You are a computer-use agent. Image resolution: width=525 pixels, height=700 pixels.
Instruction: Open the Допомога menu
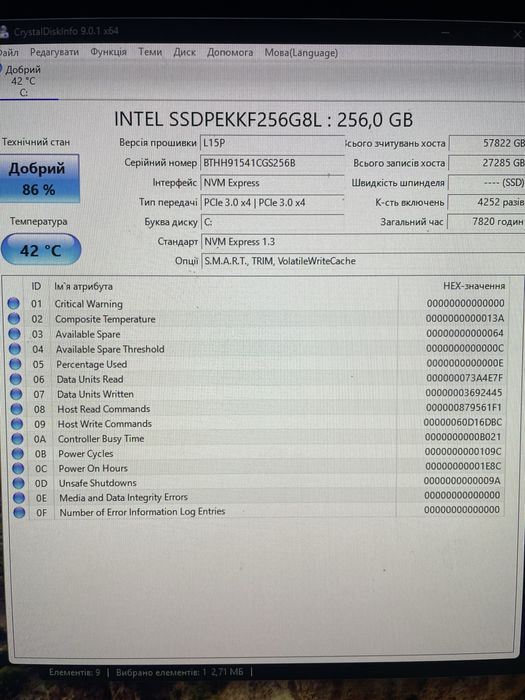pyautogui.click(x=230, y=53)
